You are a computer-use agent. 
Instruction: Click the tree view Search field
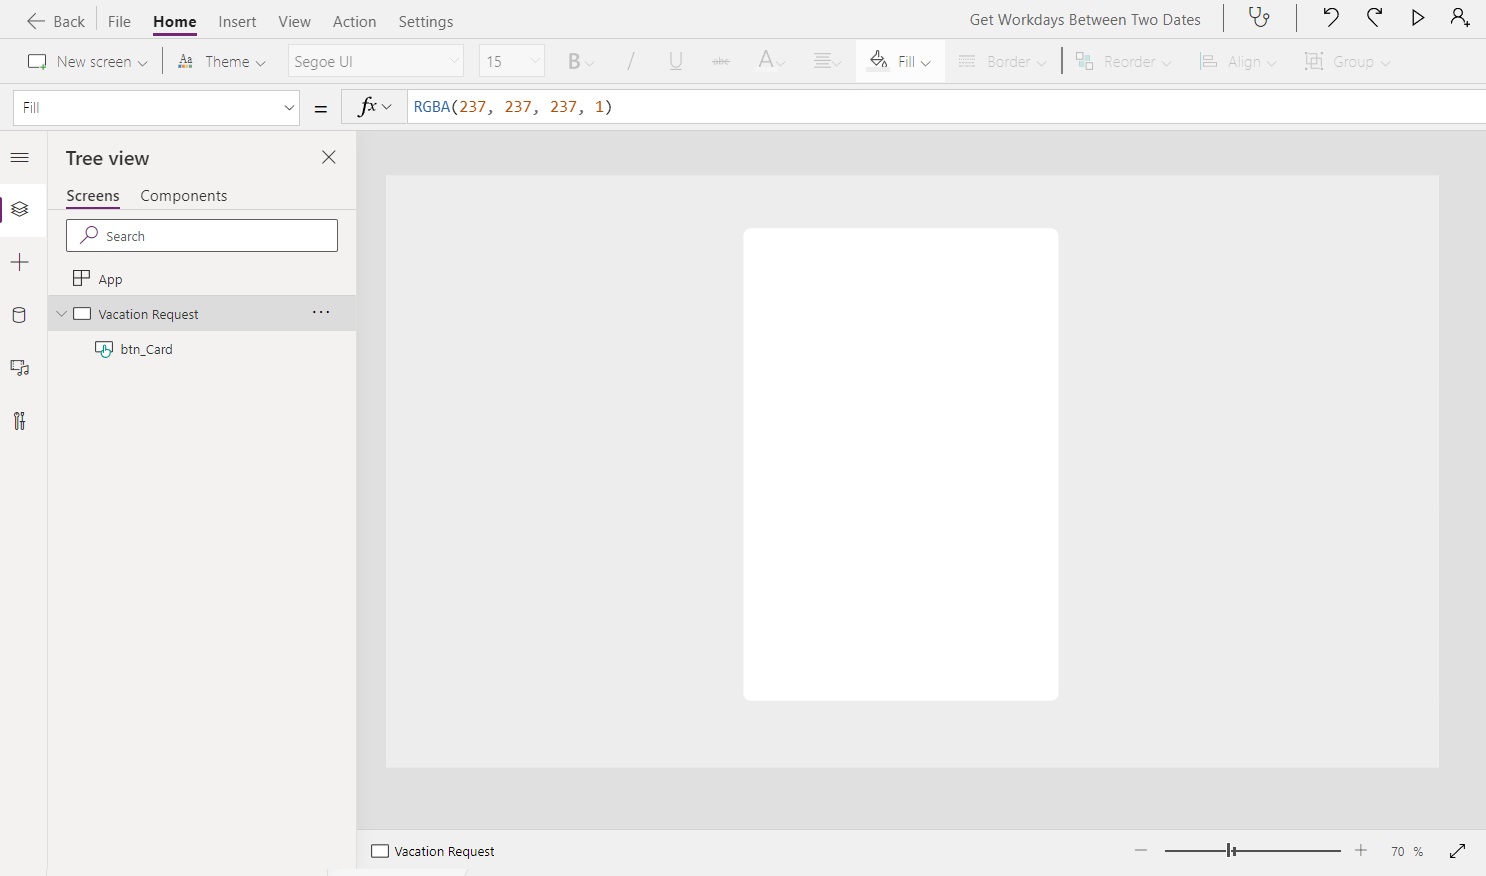[x=202, y=236]
